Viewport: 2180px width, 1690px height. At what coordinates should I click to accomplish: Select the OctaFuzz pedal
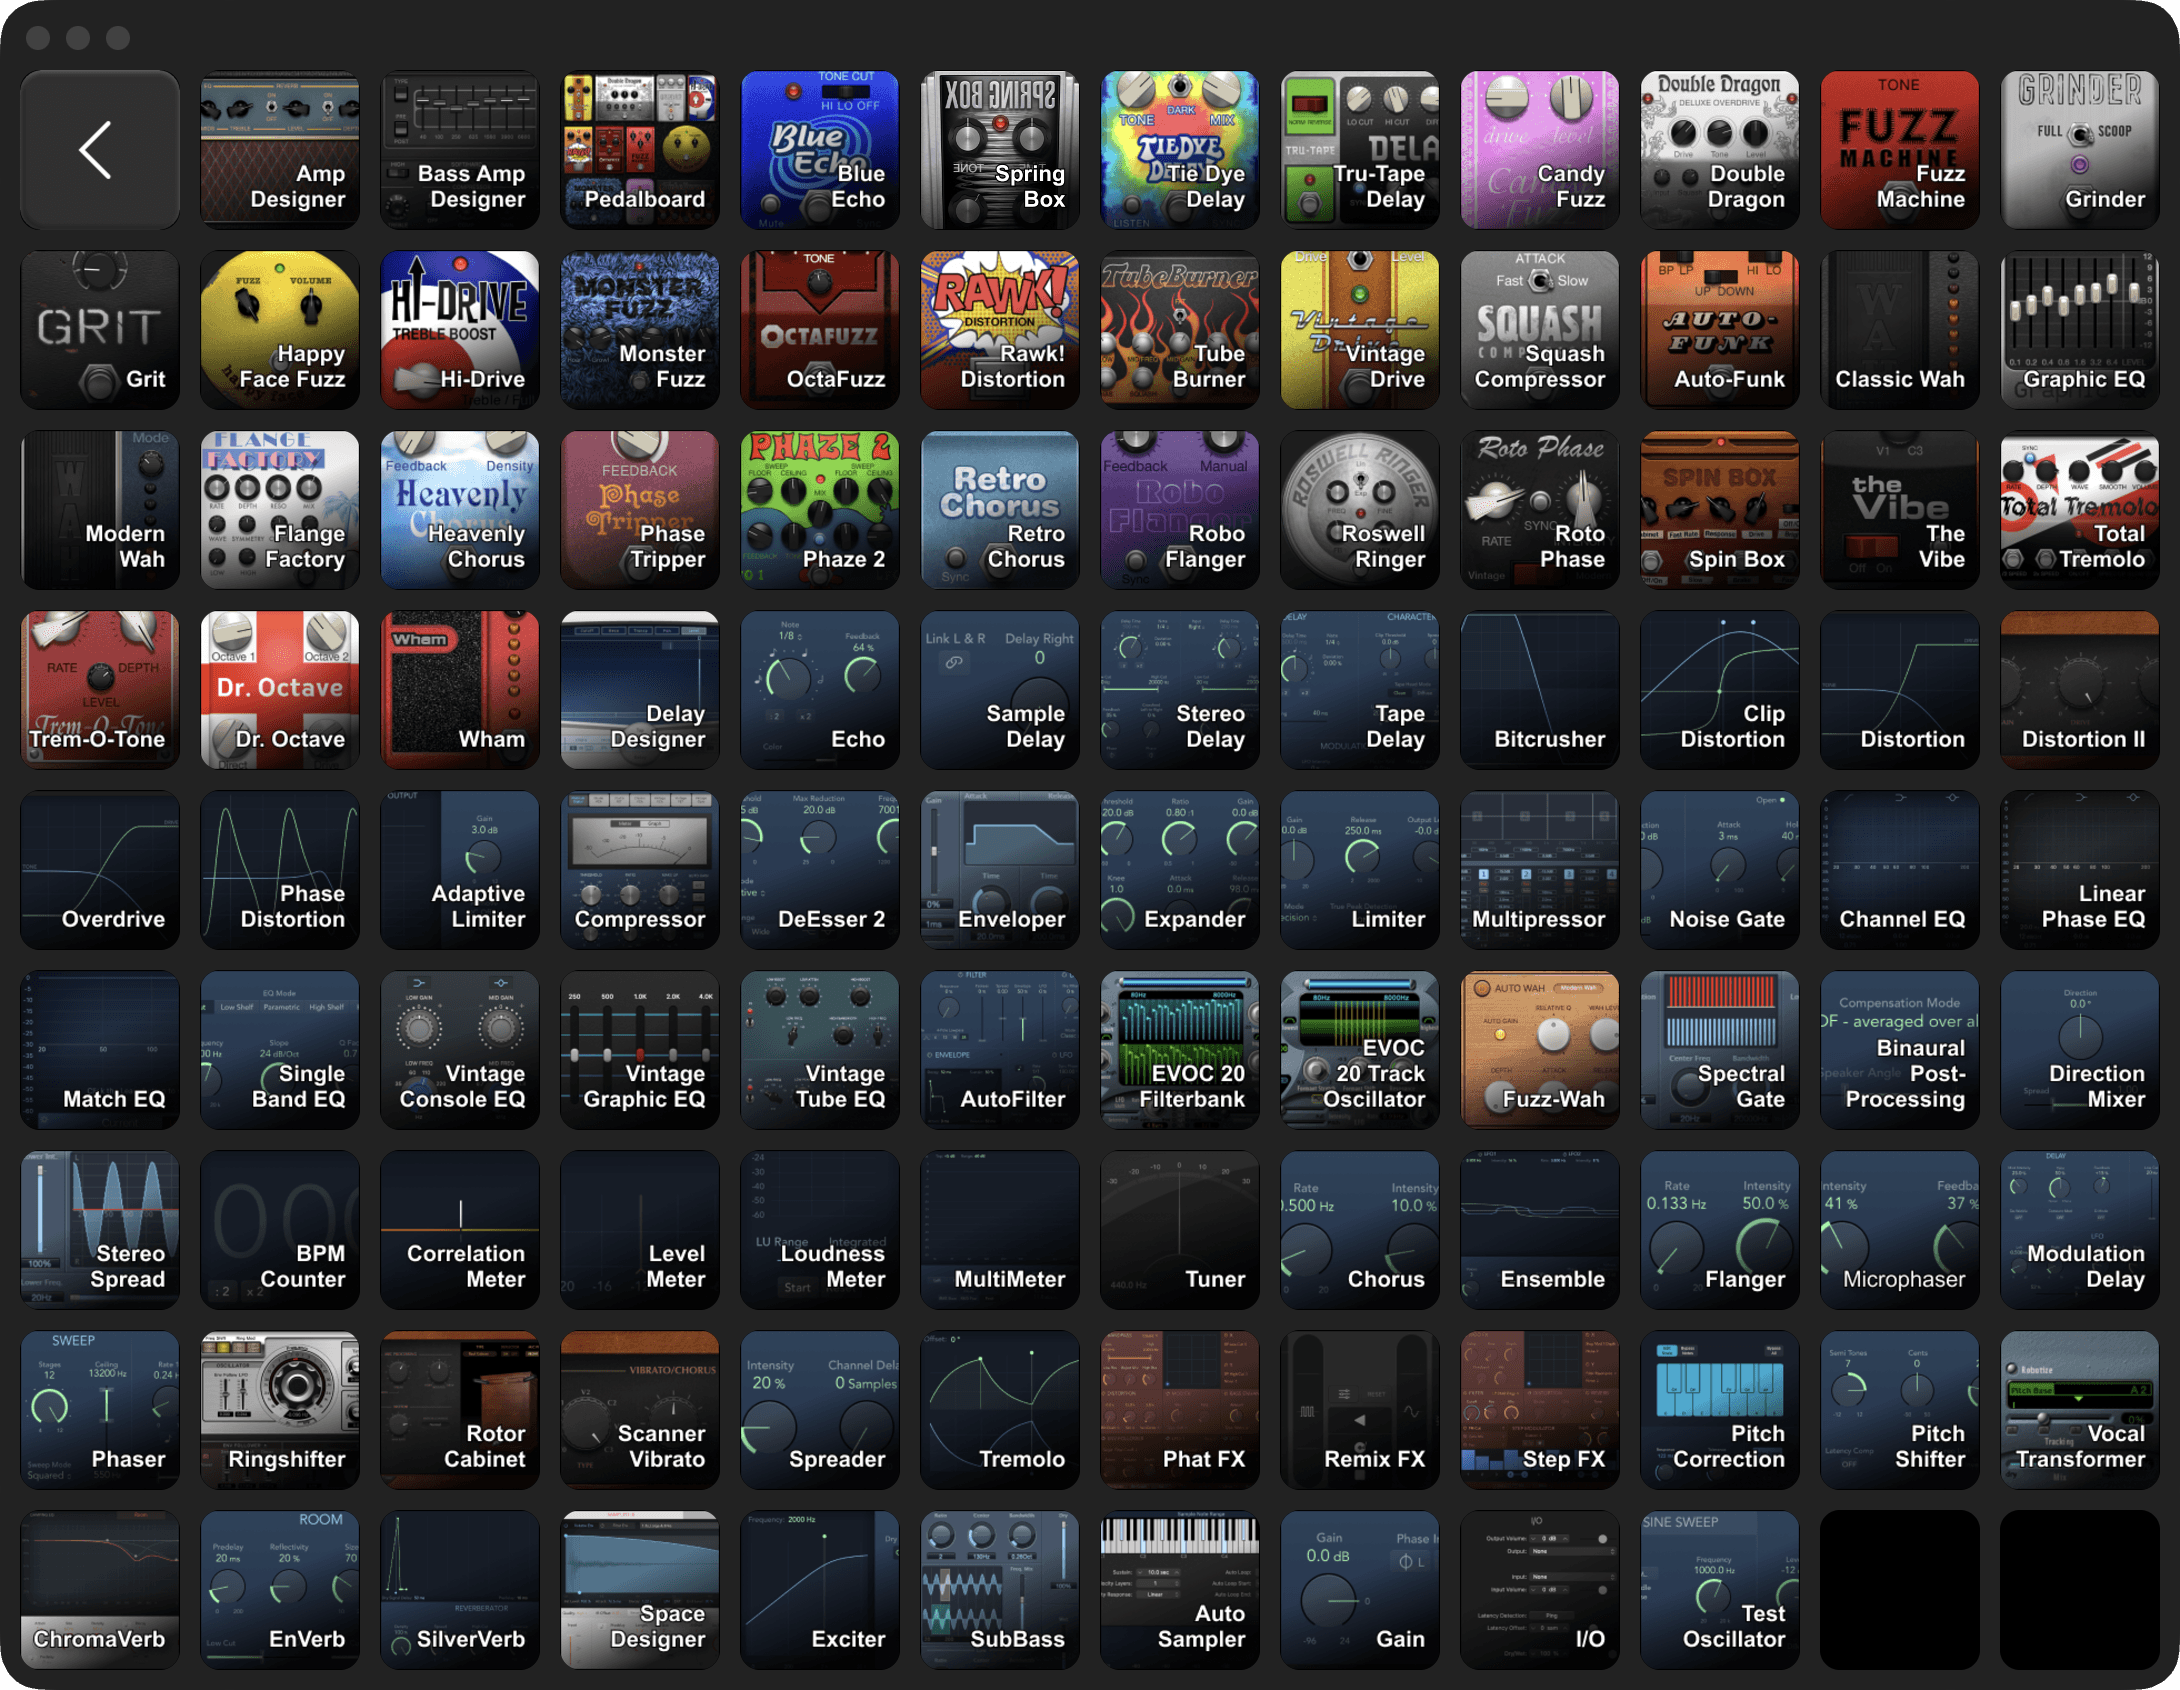point(820,330)
